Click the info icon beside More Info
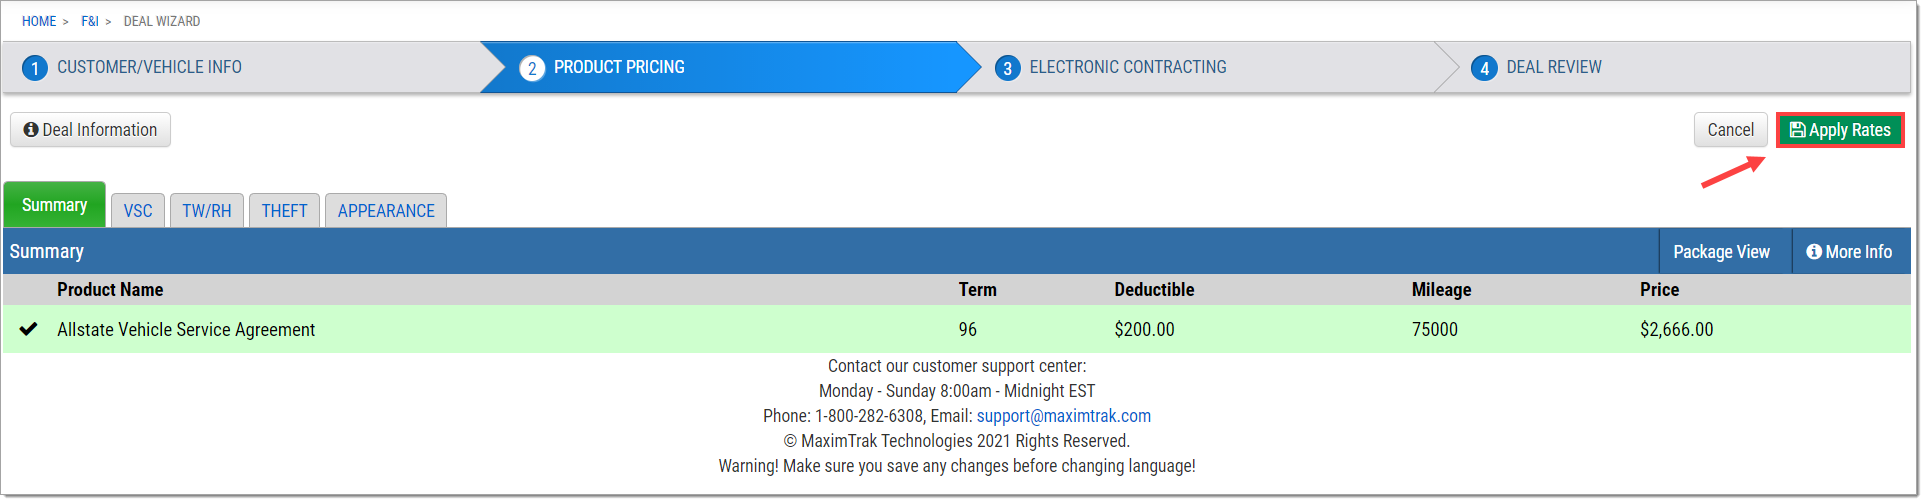Screen dimensions: 1924x502 (1814, 252)
